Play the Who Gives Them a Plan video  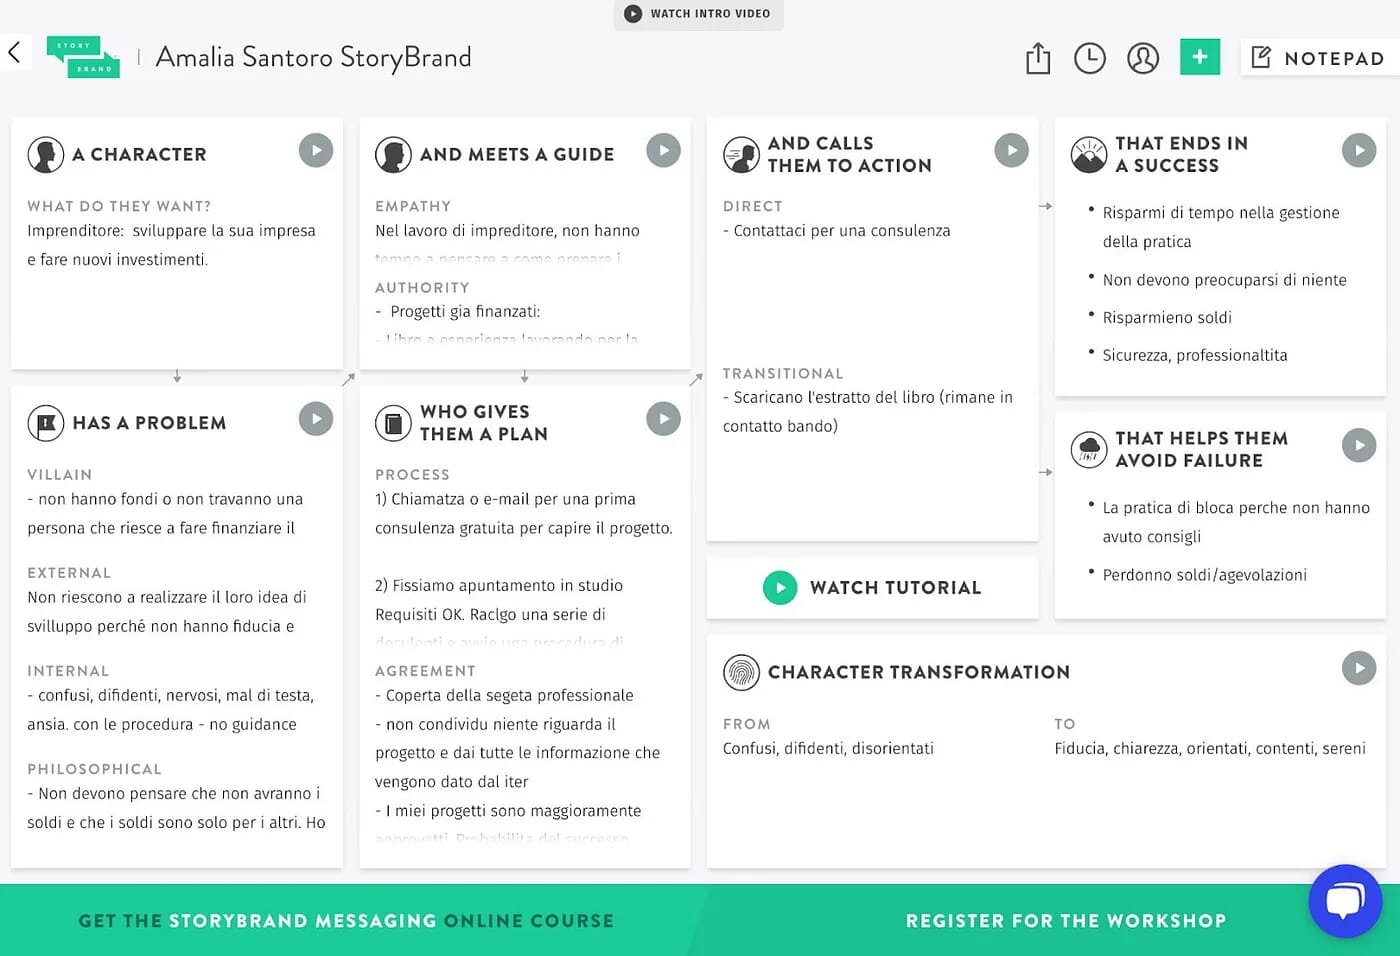tap(663, 419)
